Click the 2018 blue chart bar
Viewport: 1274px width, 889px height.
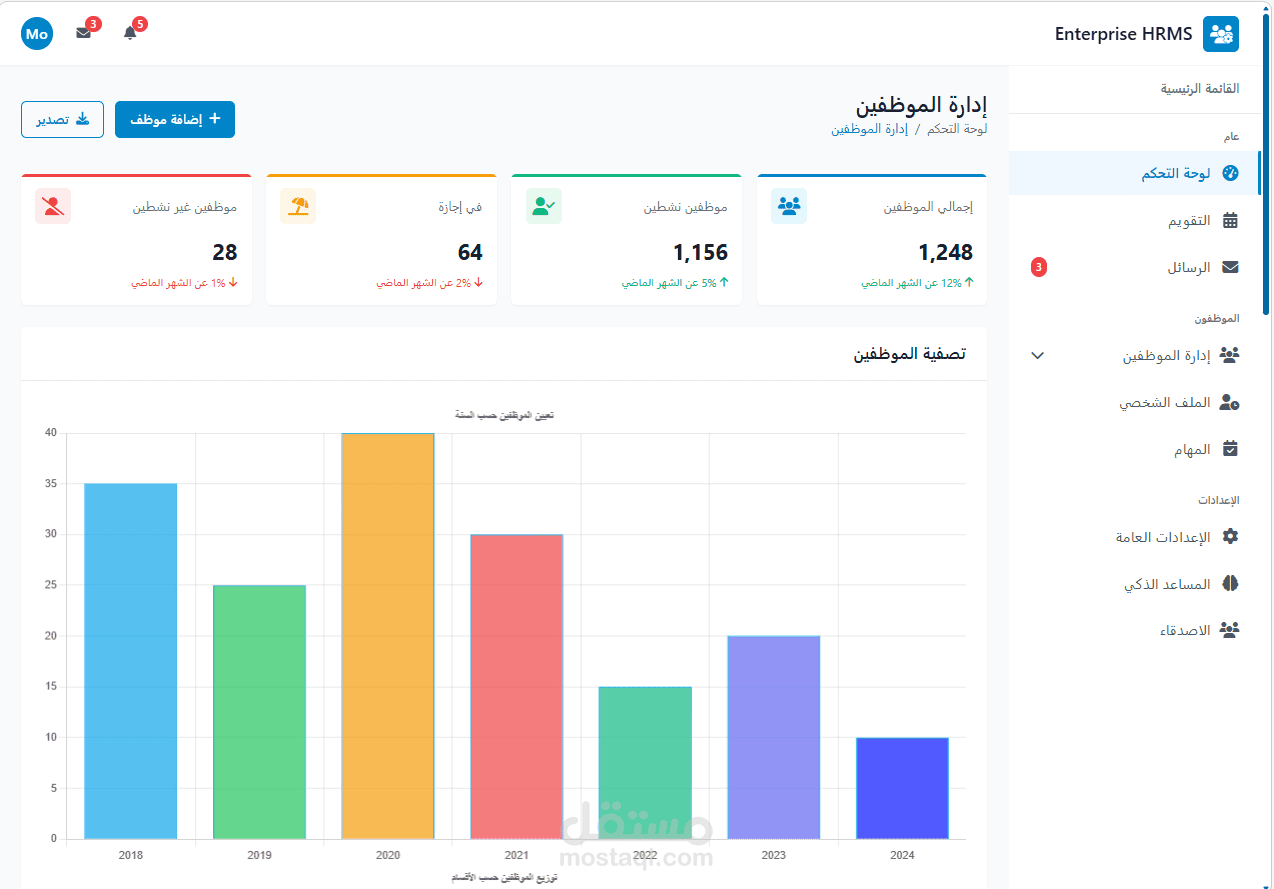(131, 661)
